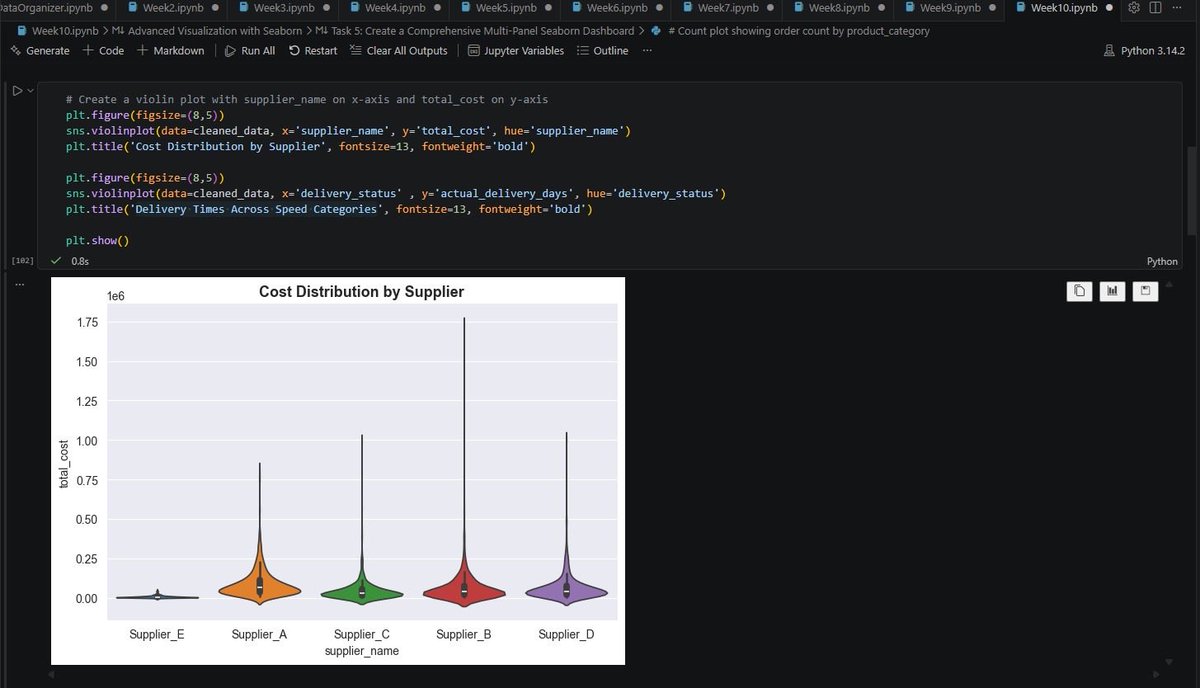
Task: Add a new Markdown cell
Action: 170,50
